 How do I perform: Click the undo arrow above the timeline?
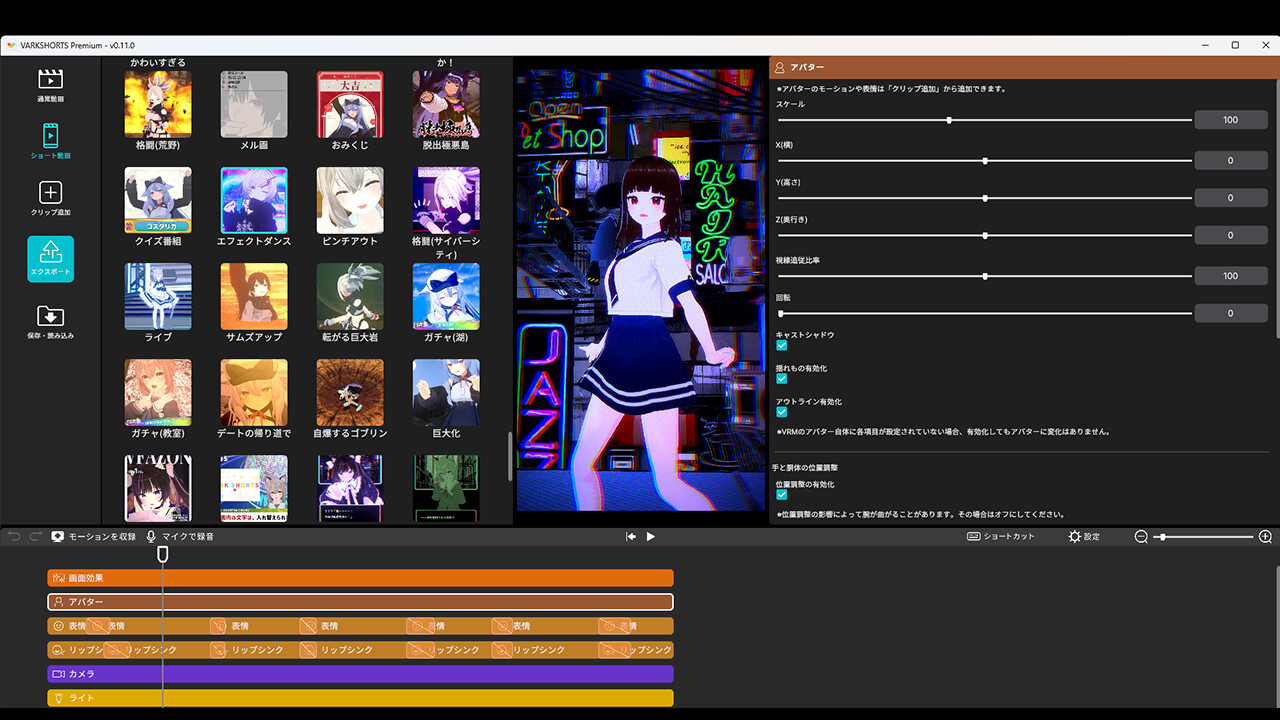point(13,535)
